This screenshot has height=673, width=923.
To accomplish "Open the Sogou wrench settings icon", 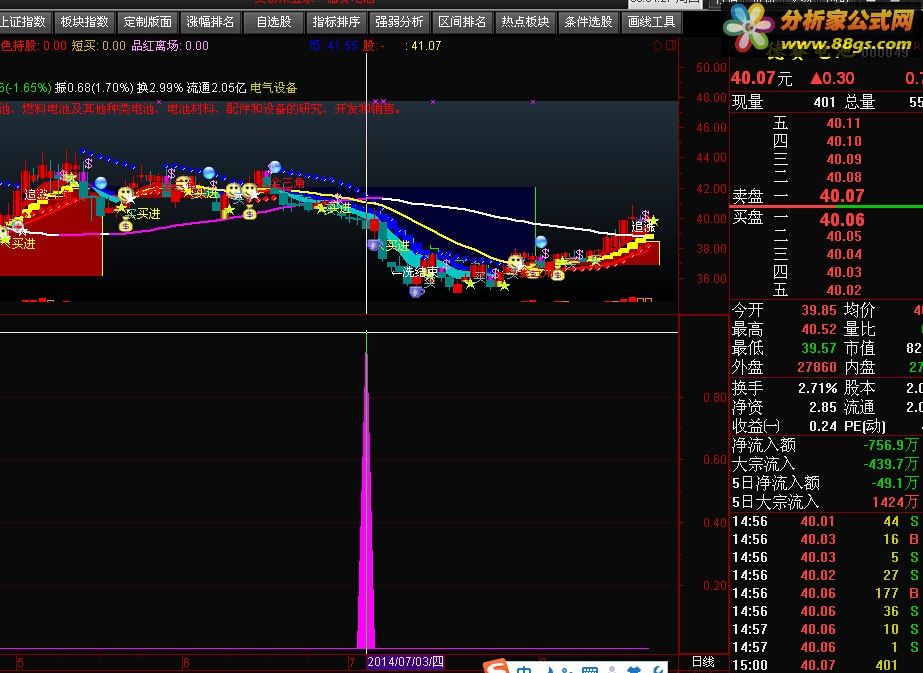I will coord(658,670).
